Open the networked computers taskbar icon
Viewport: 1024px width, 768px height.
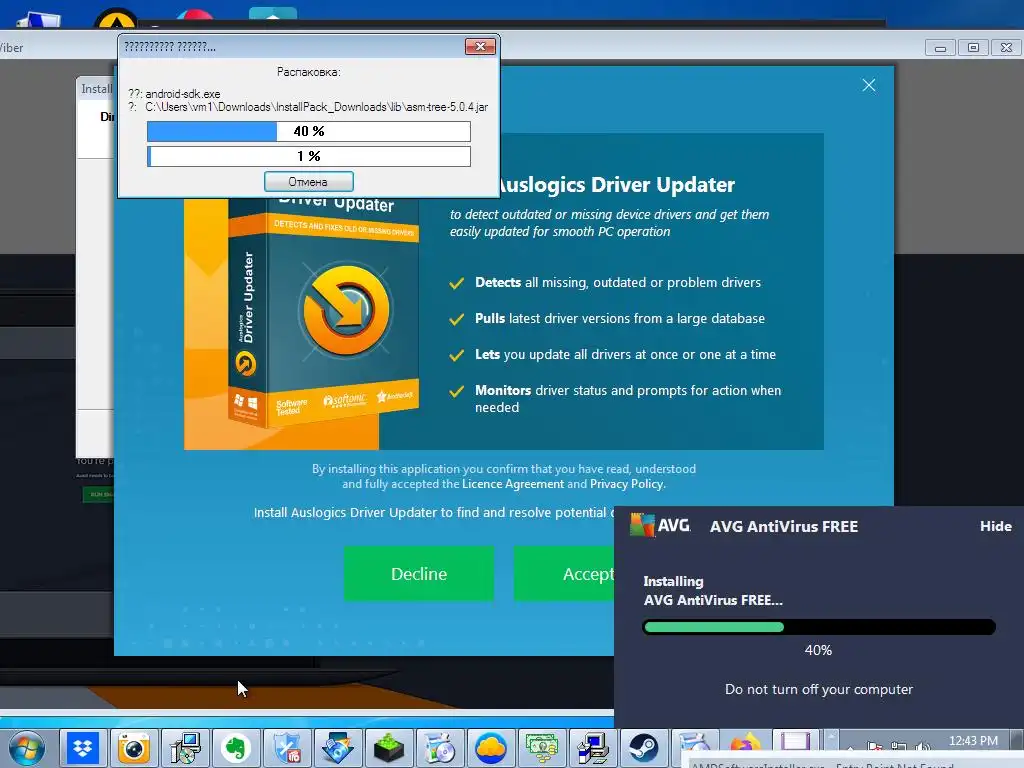coord(592,748)
